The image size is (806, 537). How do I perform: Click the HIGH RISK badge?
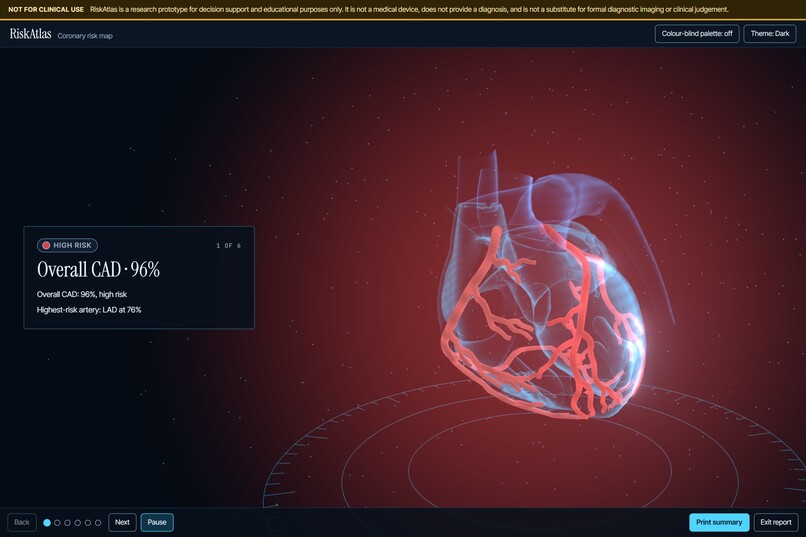point(67,245)
